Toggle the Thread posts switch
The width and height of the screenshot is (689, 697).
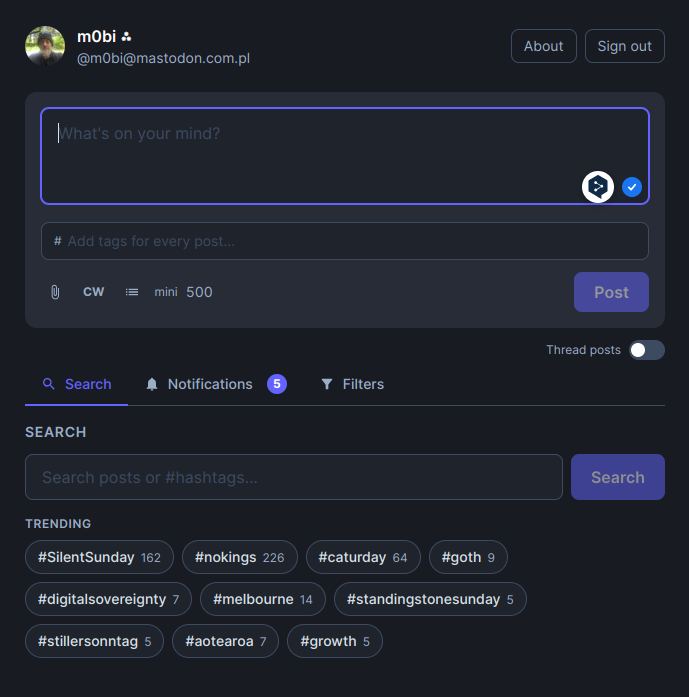coord(646,350)
